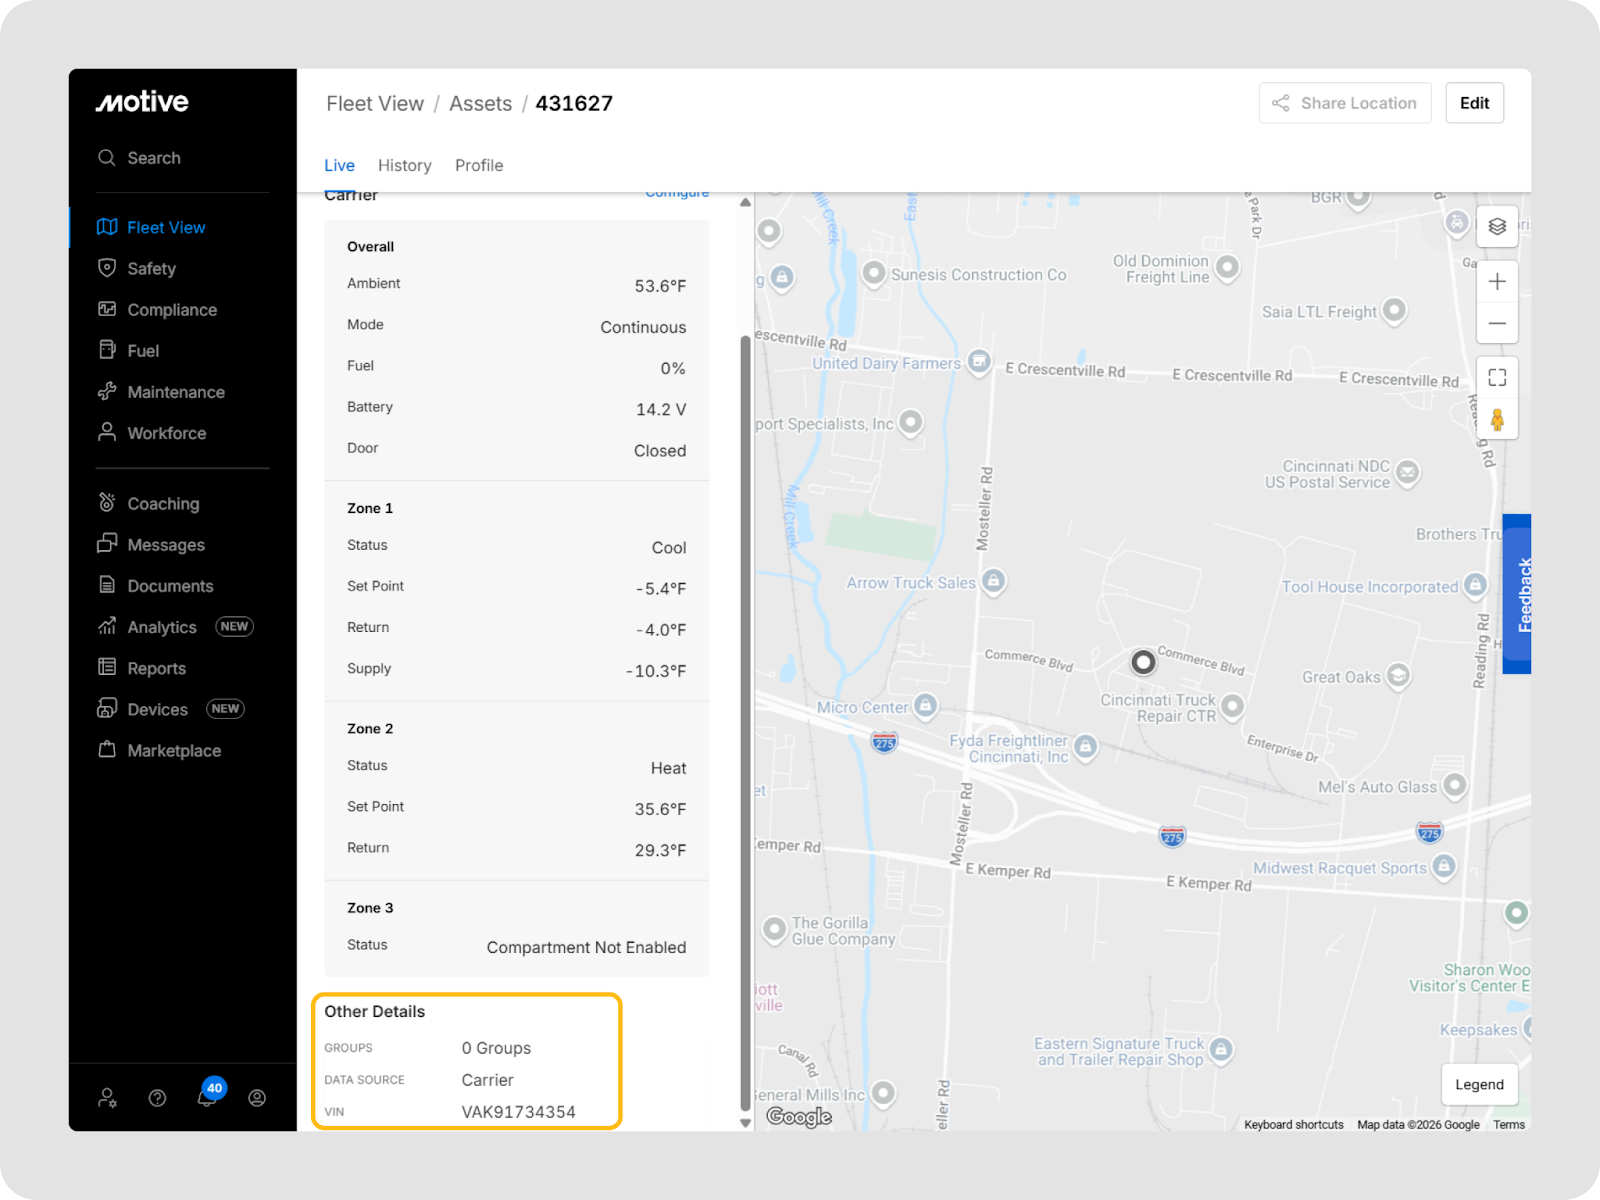Viewport: 1600px width, 1200px height.
Task: Open Maintenance in the sidebar
Action: [175, 392]
